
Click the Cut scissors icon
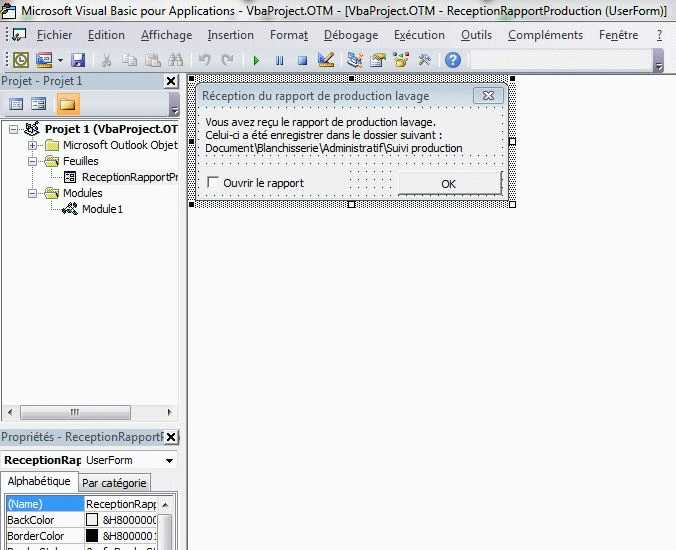(x=106, y=60)
